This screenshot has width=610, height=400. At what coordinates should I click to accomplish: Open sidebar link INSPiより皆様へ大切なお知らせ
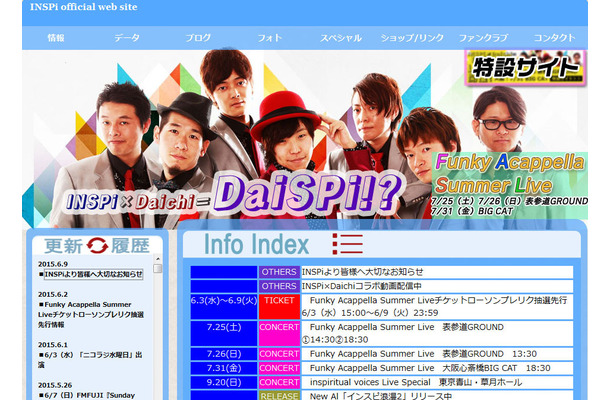tap(93, 274)
